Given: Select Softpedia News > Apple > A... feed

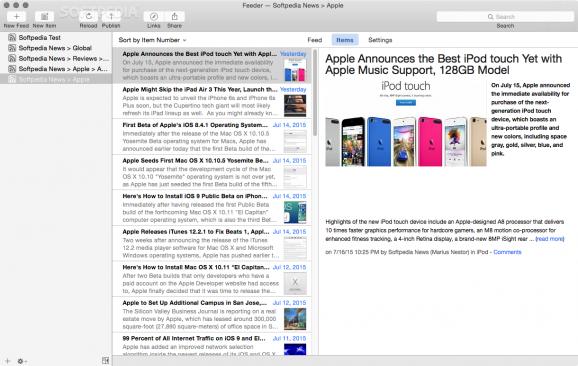Looking at the screenshot, I should [56, 69].
